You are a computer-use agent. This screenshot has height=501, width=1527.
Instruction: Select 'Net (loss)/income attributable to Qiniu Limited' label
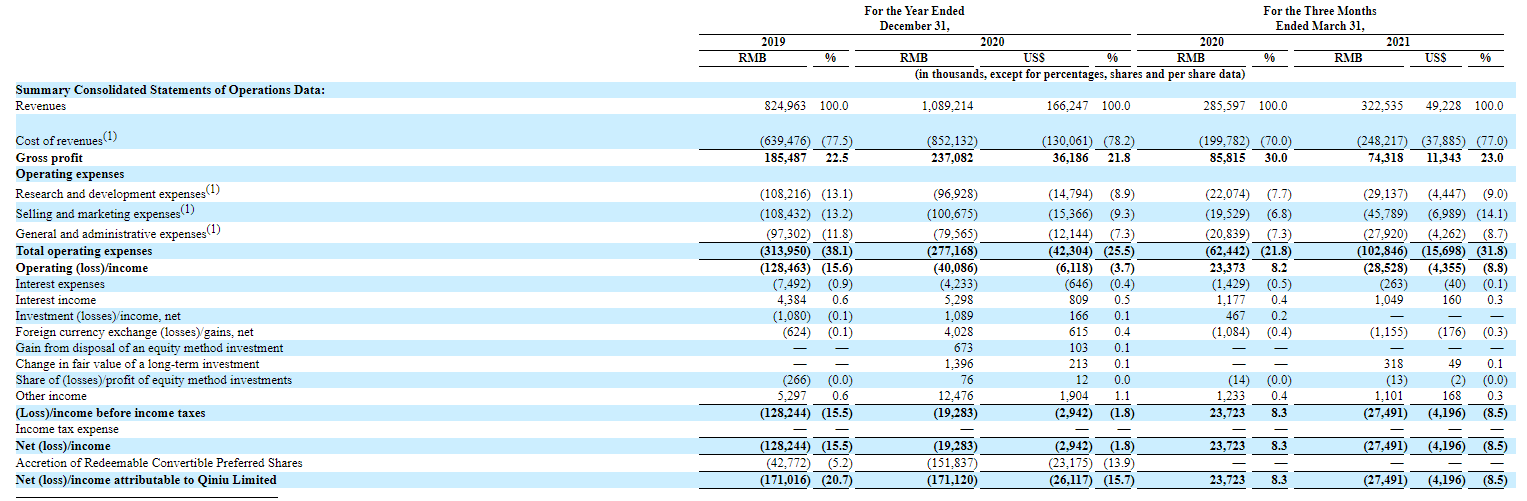[146, 480]
